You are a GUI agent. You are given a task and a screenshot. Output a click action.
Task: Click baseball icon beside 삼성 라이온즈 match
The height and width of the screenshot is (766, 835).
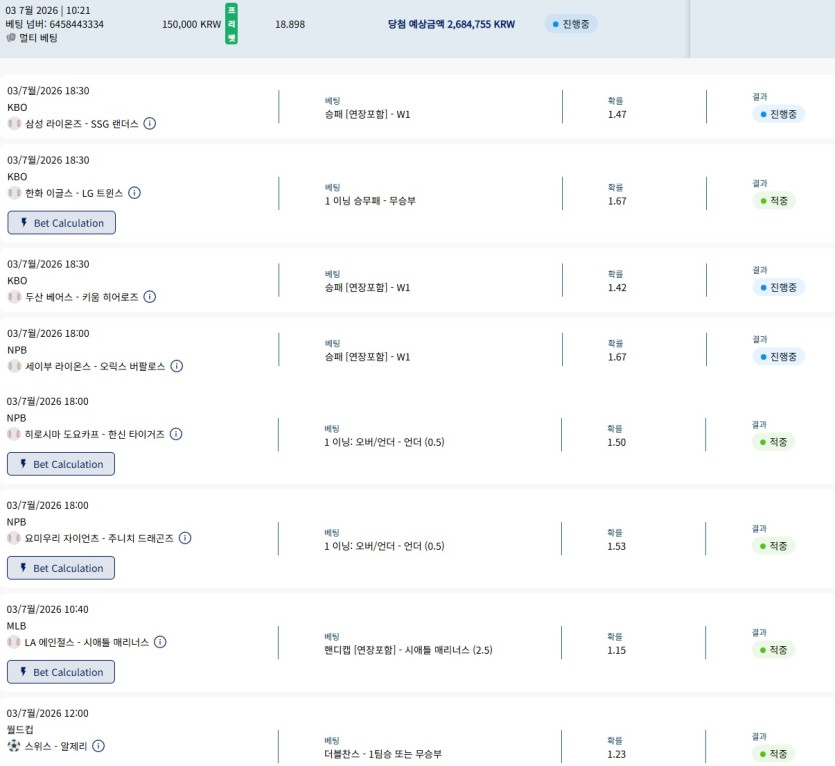[14, 124]
